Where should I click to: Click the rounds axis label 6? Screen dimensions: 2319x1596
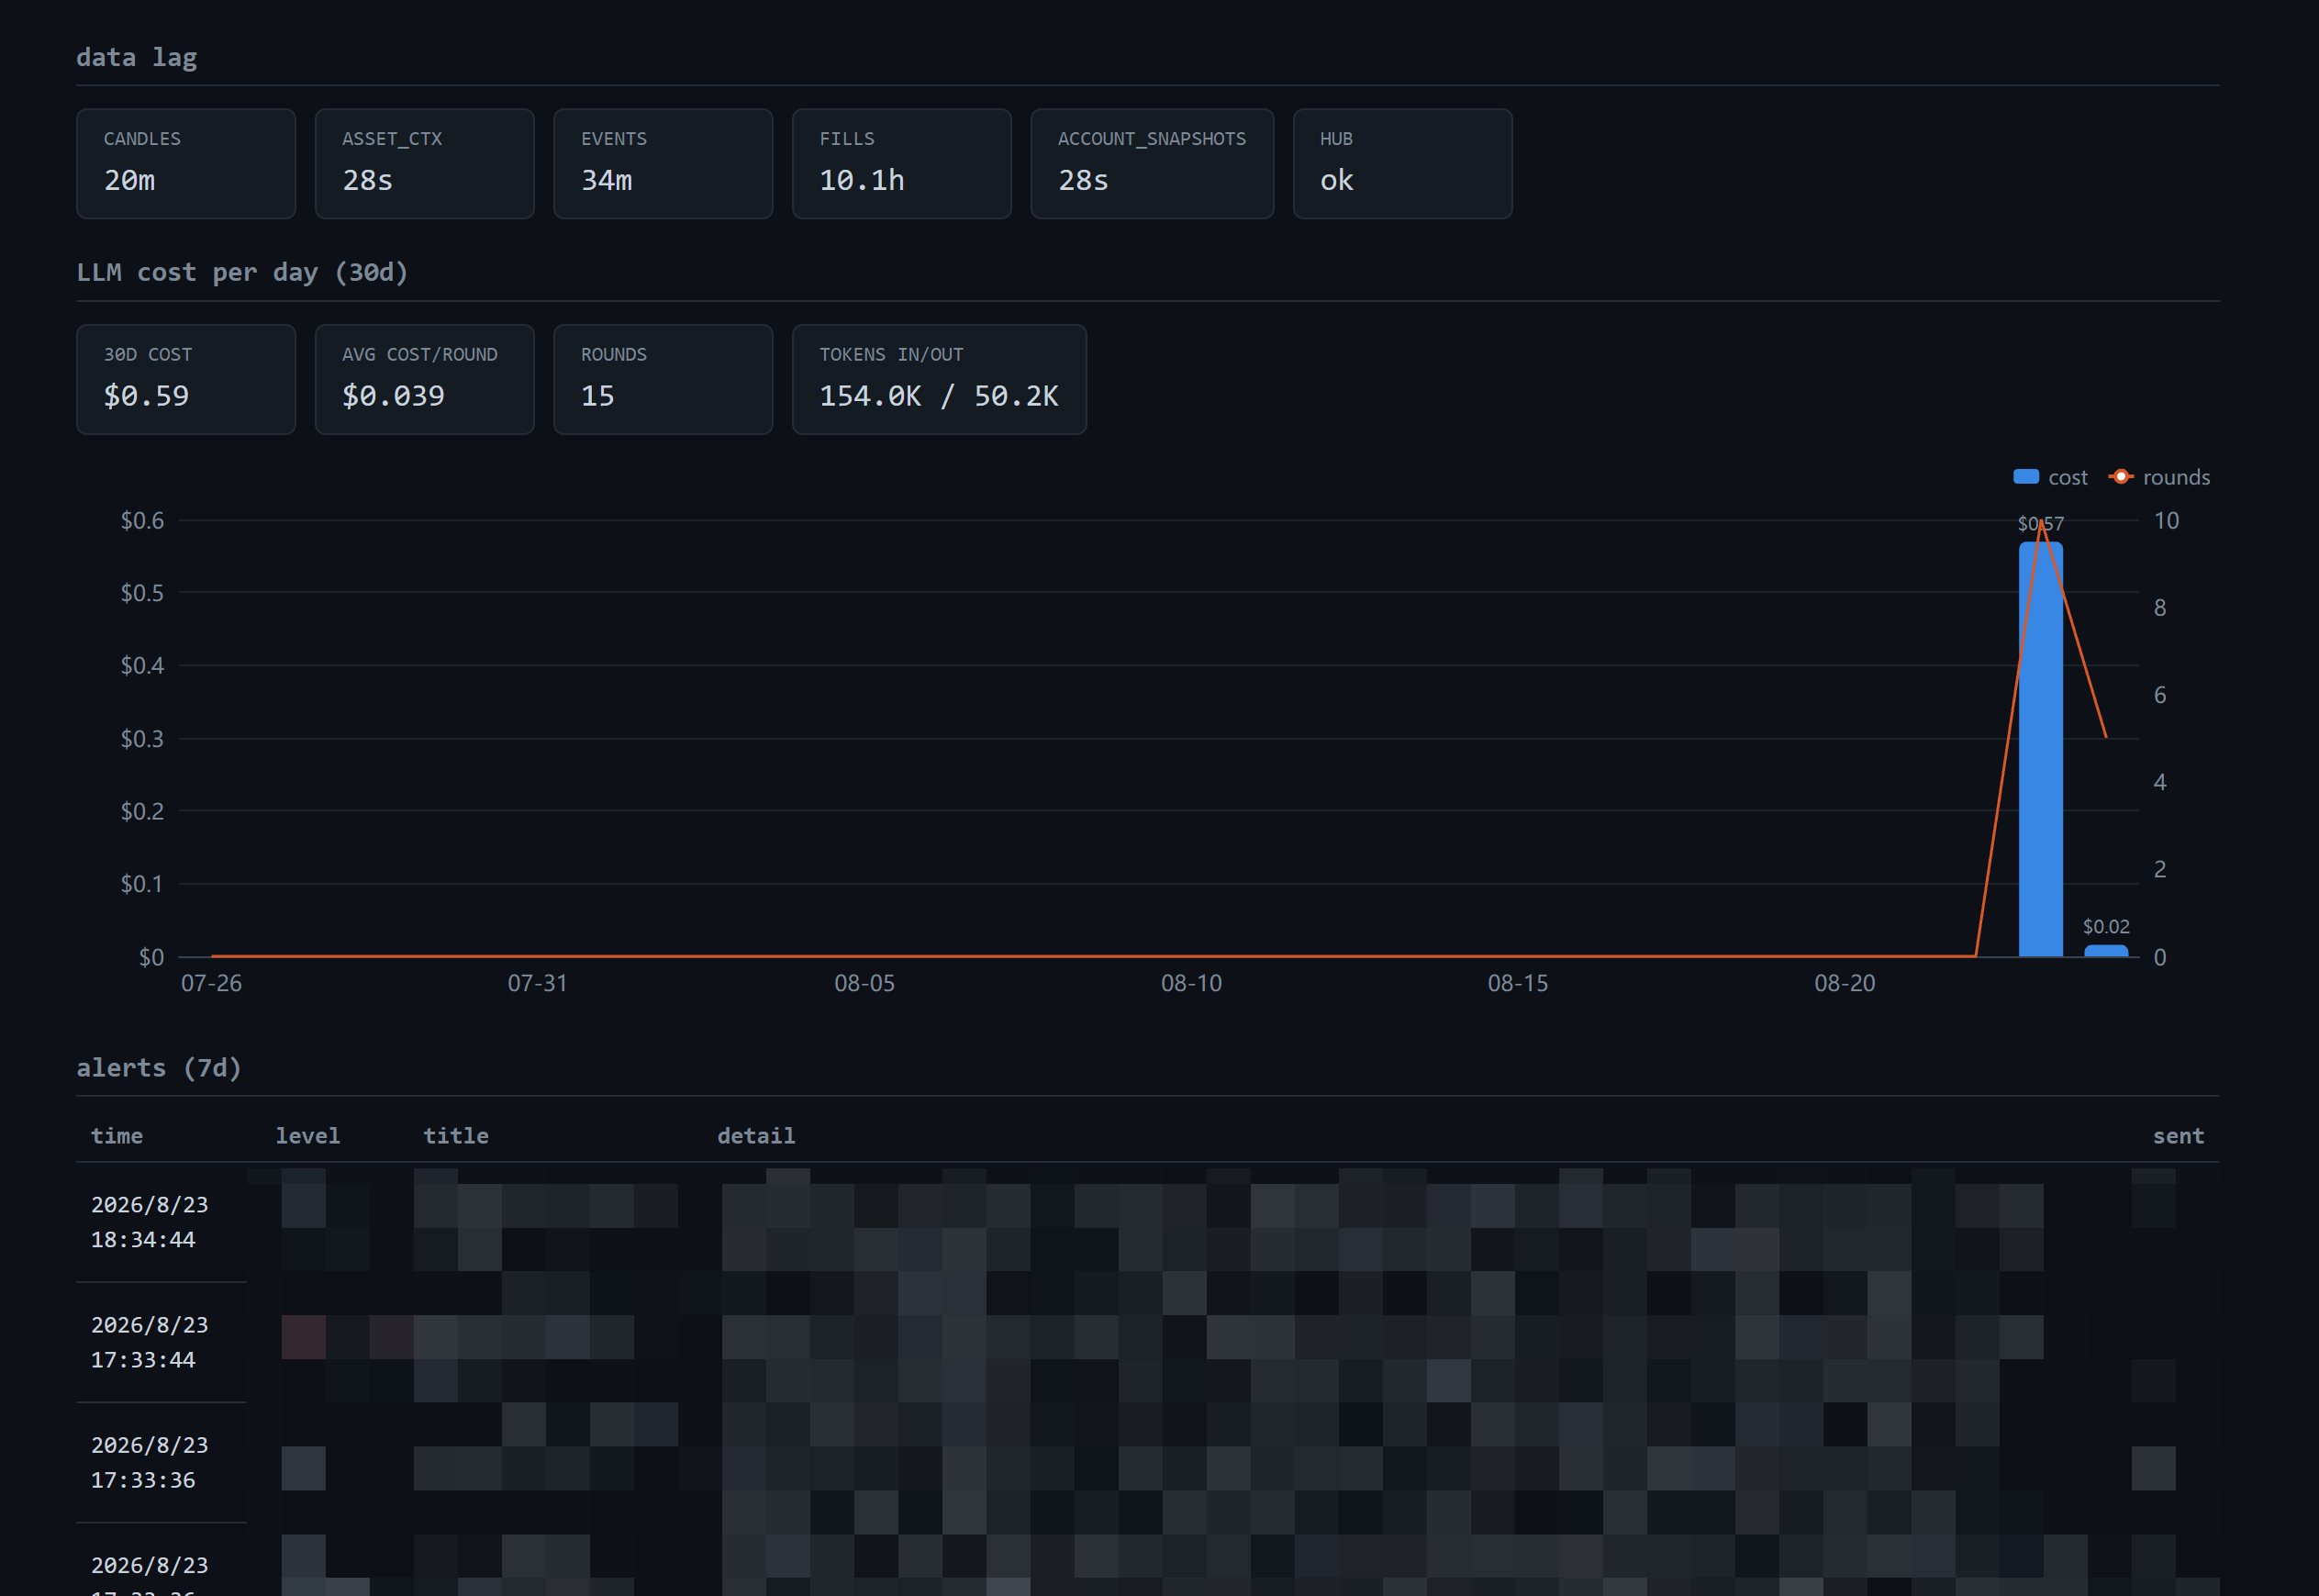click(x=2160, y=695)
